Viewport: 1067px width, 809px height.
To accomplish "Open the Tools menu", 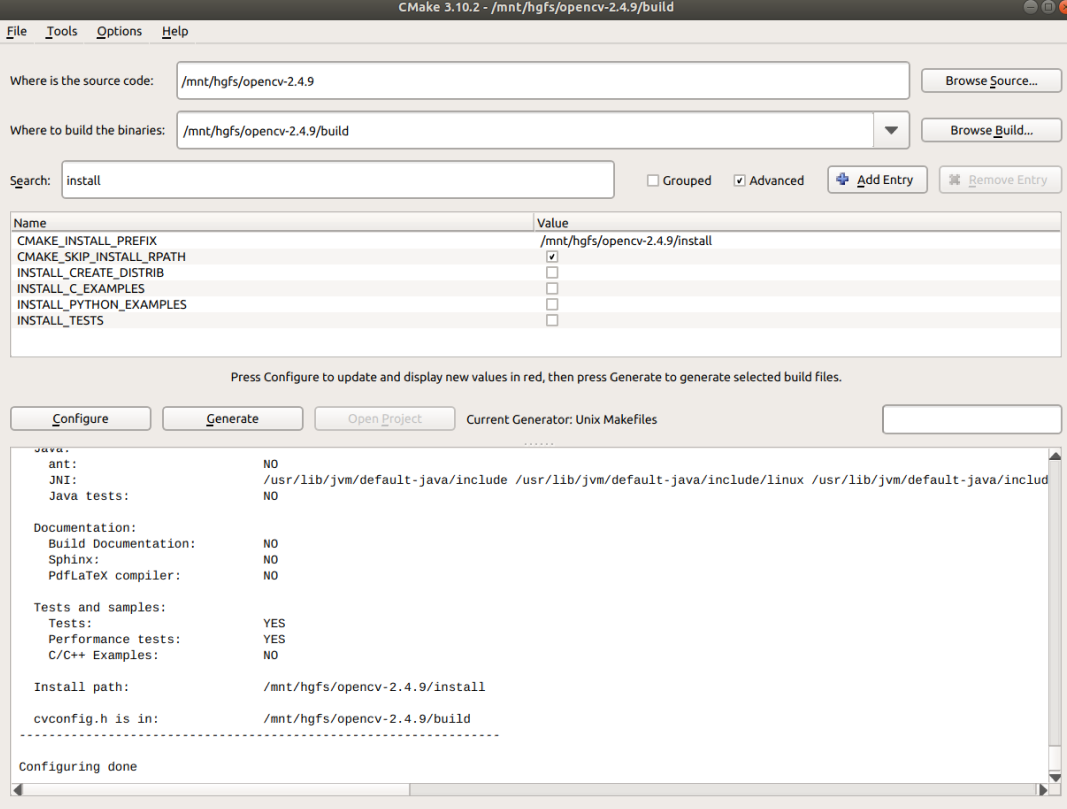I will pos(61,31).
